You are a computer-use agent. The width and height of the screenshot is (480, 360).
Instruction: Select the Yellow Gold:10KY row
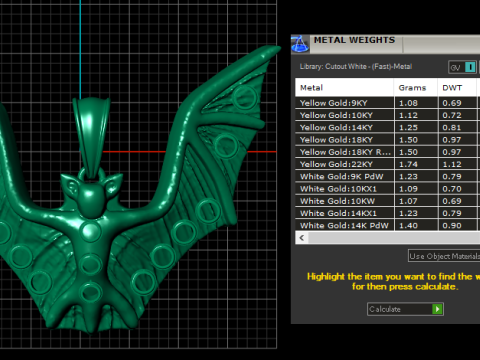pyautogui.click(x=387, y=115)
